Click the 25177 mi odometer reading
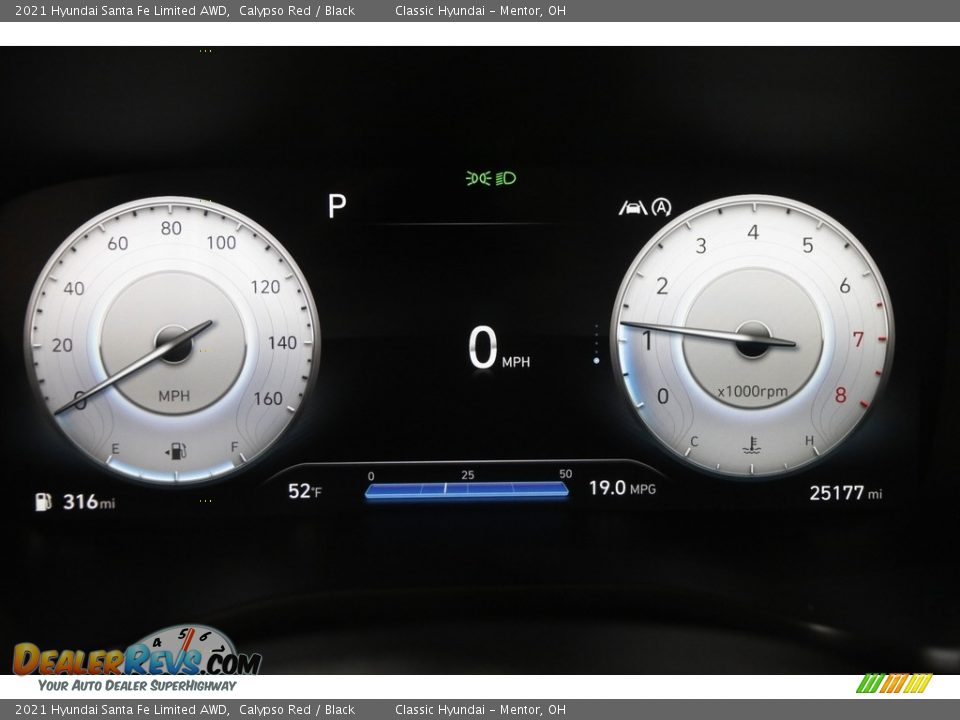The width and height of the screenshot is (960, 720). click(x=845, y=492)
